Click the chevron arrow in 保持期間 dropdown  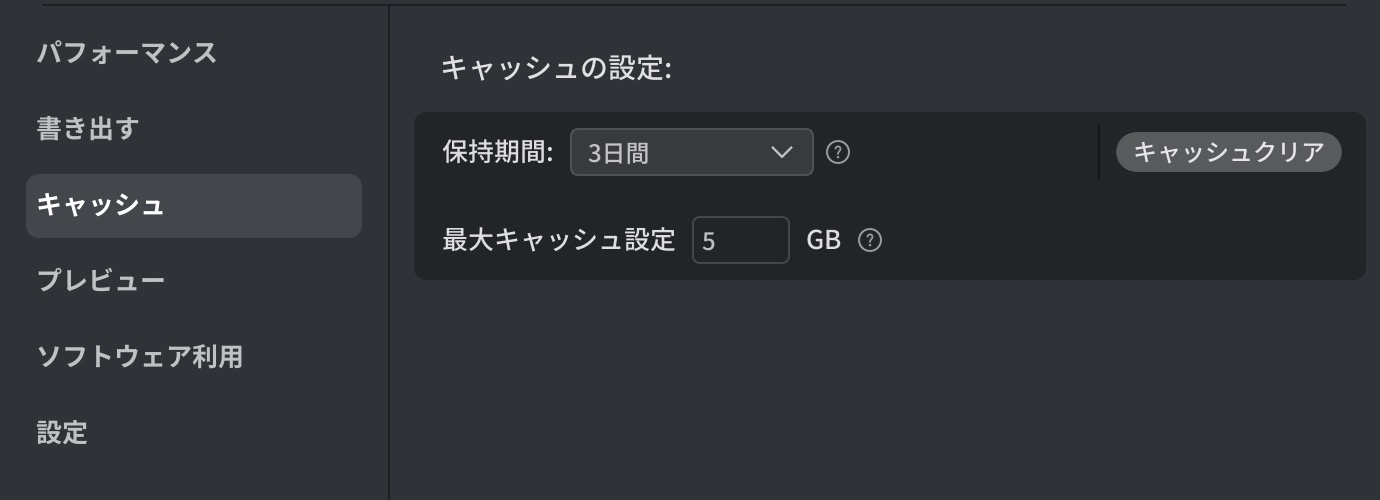pos(782,153)
